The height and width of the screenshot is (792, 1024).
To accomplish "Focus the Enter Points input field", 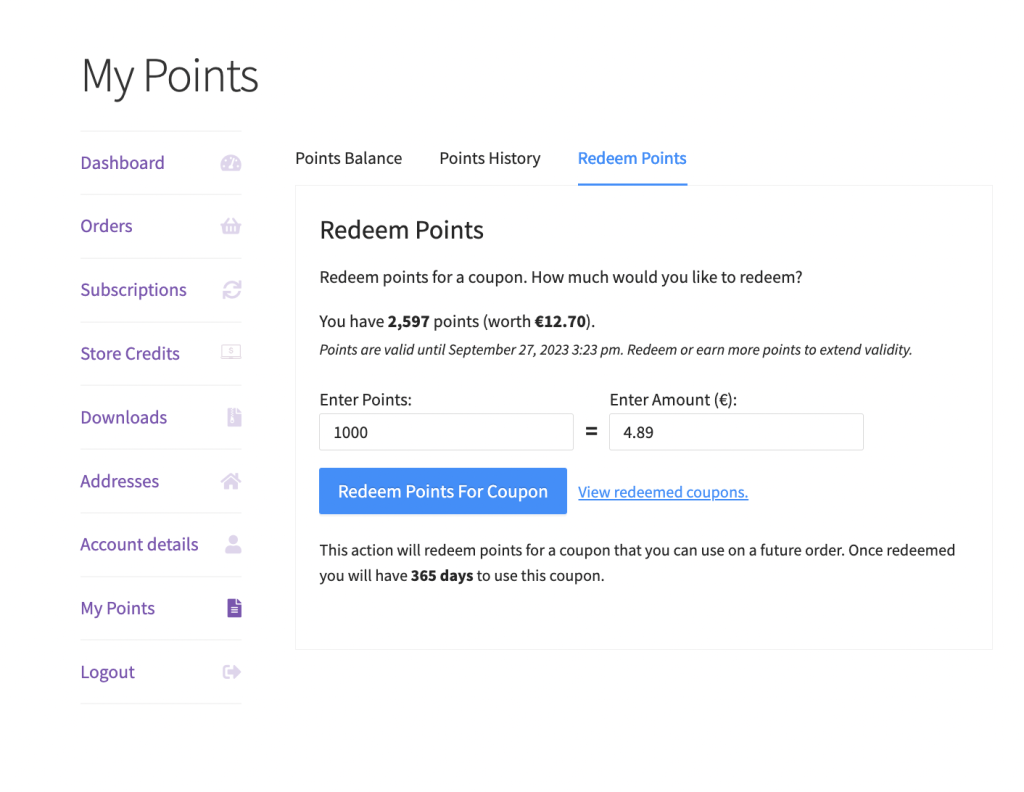I will click(x=446, y=432).
